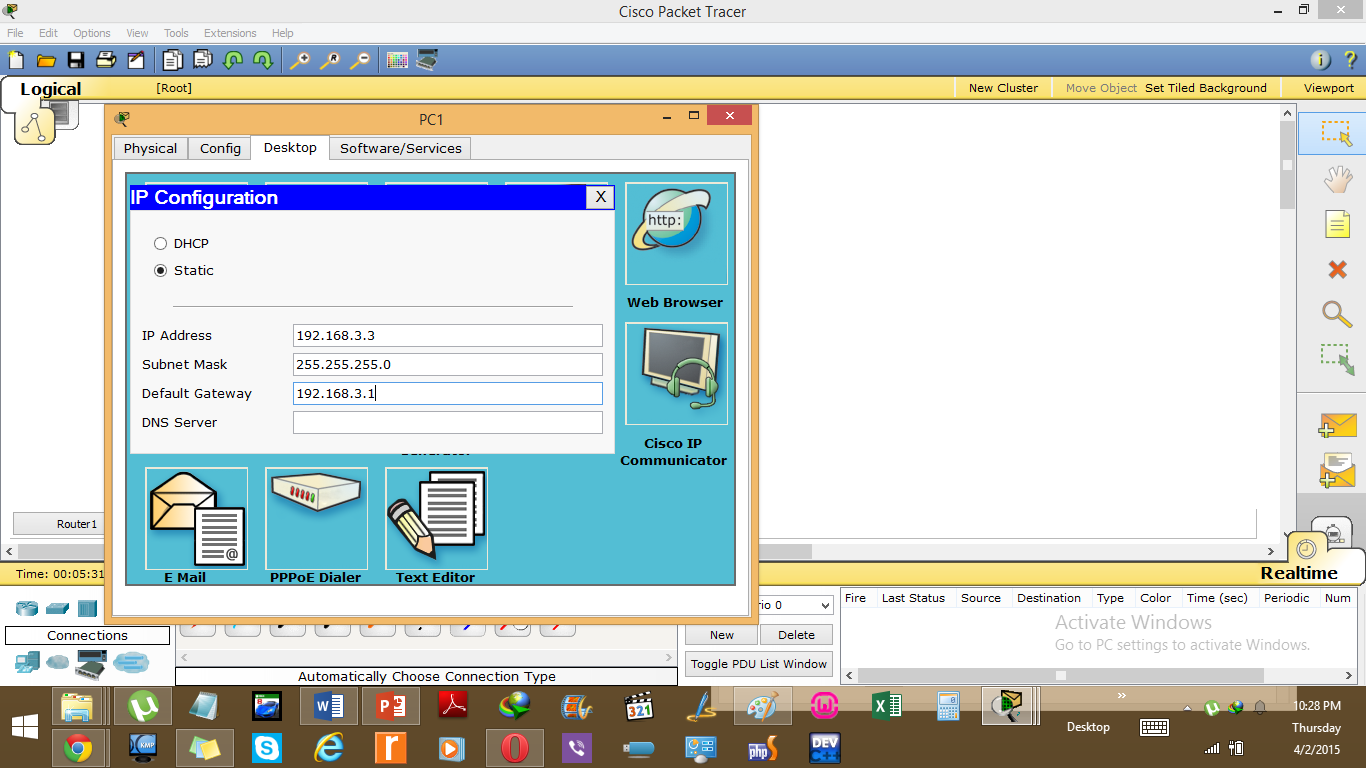Choose the Select tool in right panel
The height and width of the screenshot is (768, 1366).
(x=1336, y=134)
